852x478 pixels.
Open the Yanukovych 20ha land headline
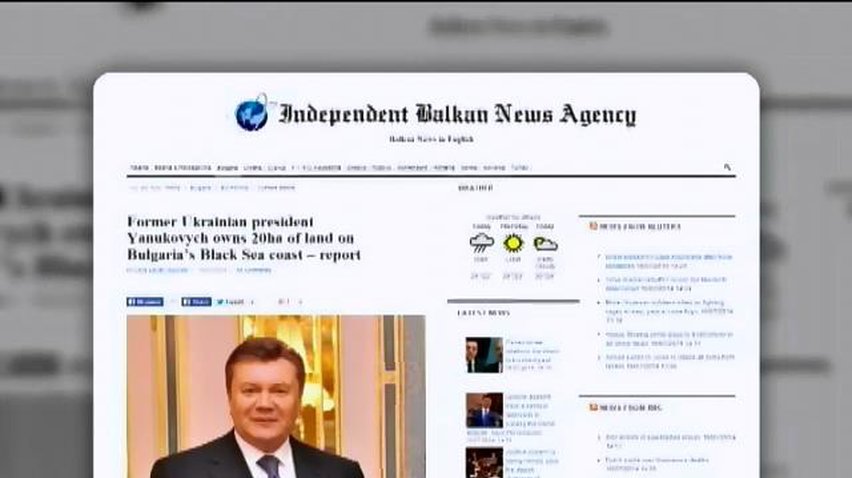pos(243,238)
